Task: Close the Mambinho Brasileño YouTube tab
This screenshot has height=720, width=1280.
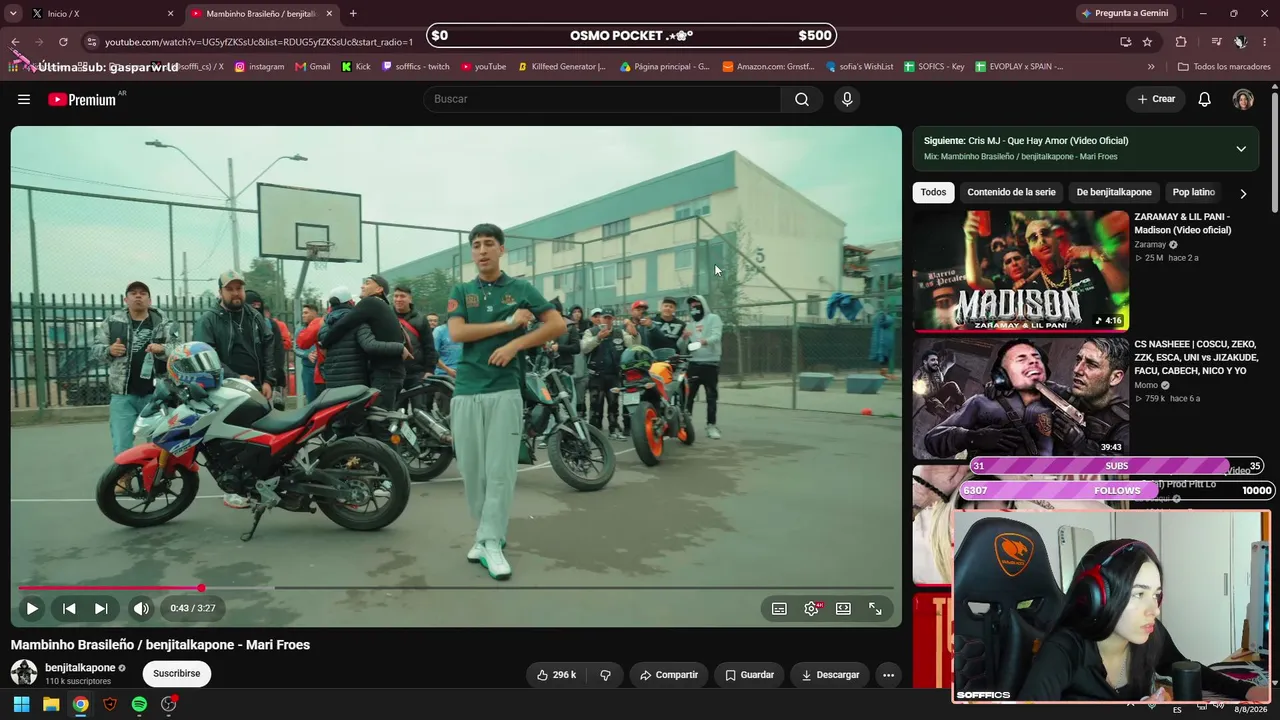Action: (x=329, y=14)
